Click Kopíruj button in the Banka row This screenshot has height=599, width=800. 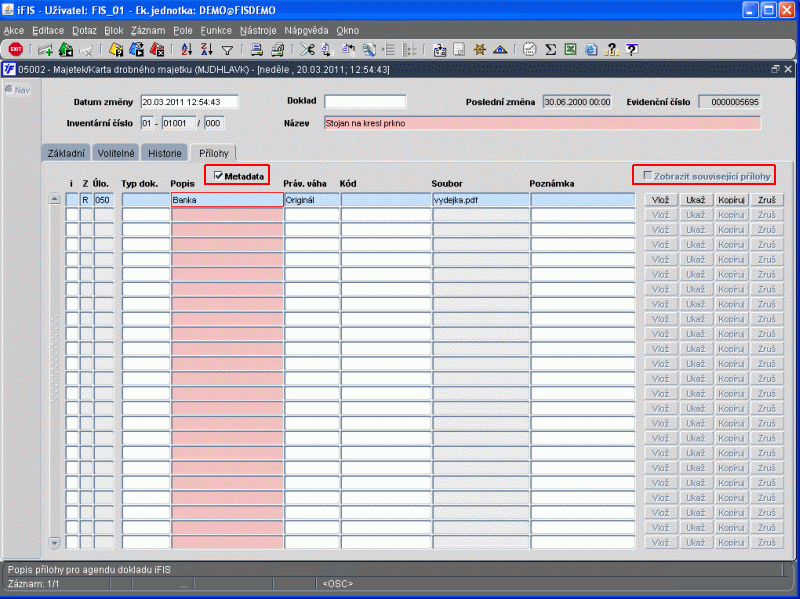coord(731,200)
